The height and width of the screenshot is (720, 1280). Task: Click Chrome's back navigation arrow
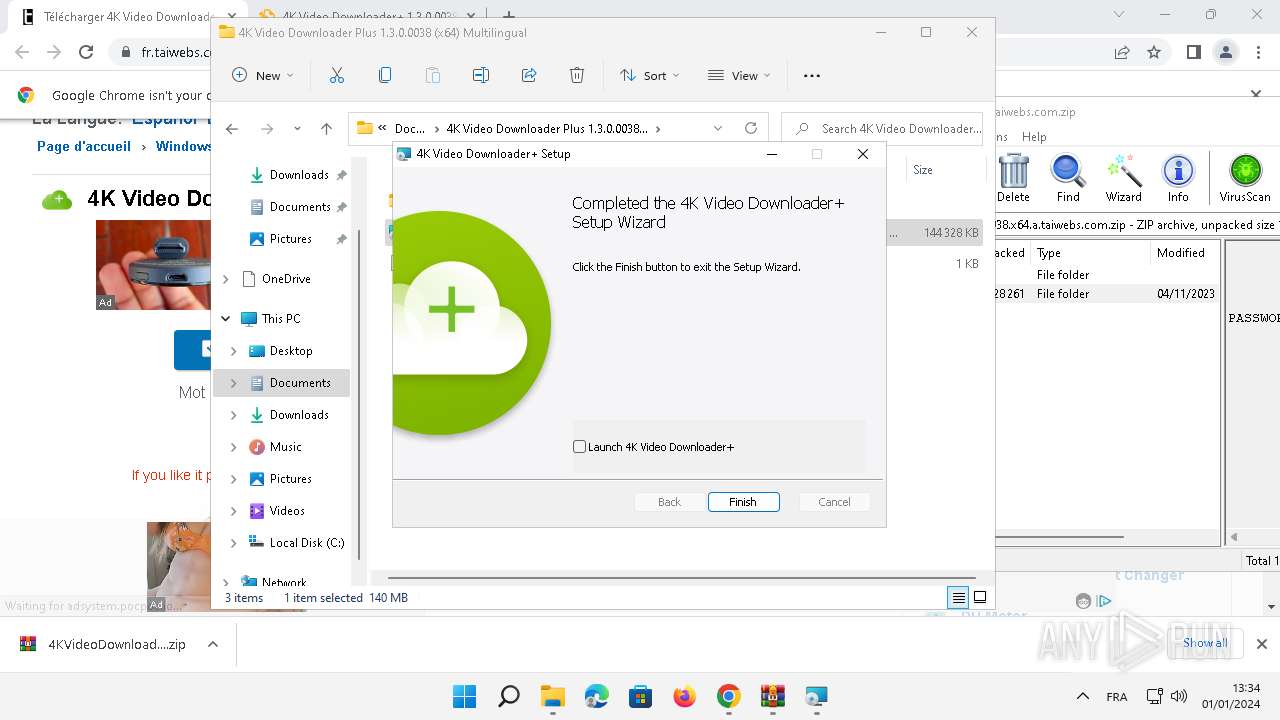coord(22,52)
